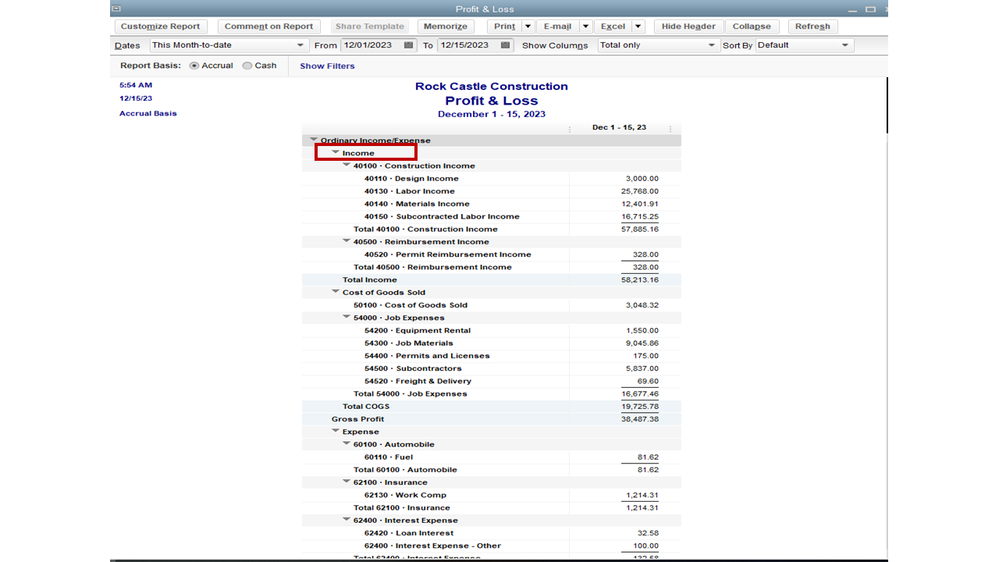Collapse the Income section
This screenshot has width=999, height=562.
335,152
